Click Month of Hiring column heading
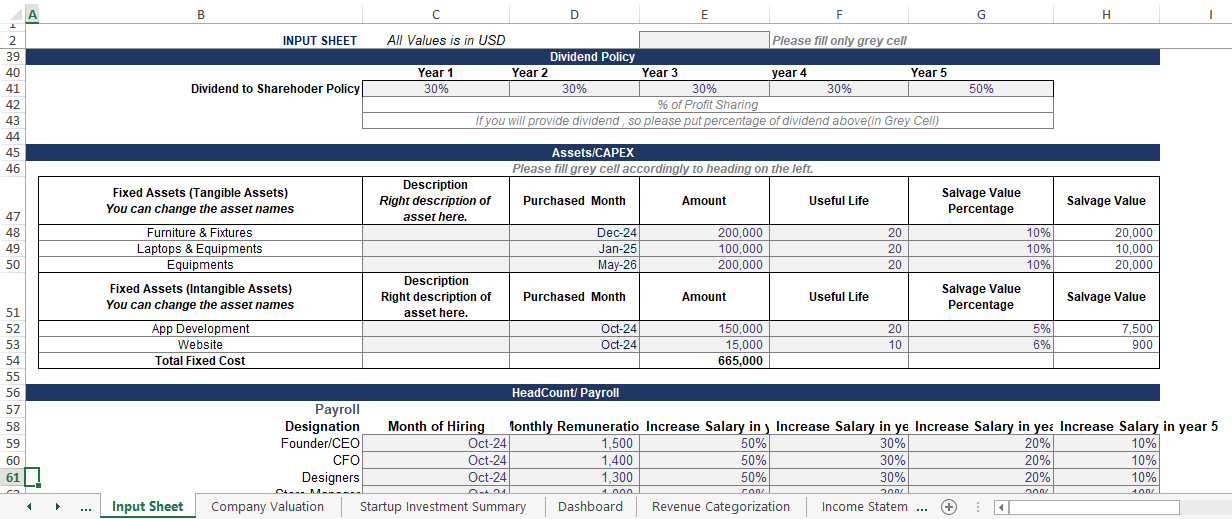 click(435, 427)
